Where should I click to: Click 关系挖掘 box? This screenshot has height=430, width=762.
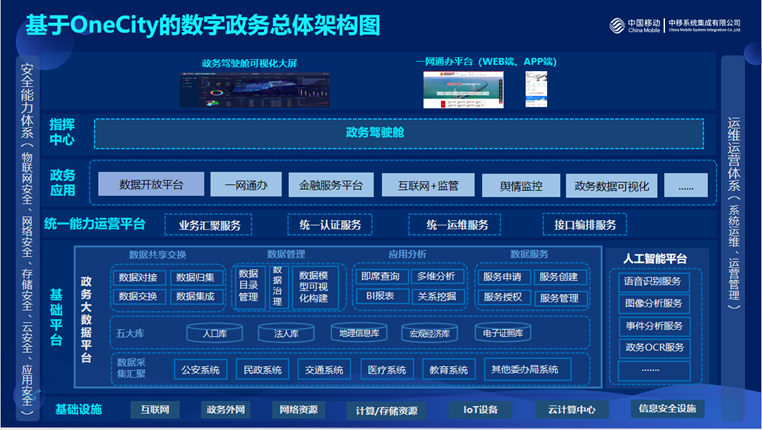point(437,296)
